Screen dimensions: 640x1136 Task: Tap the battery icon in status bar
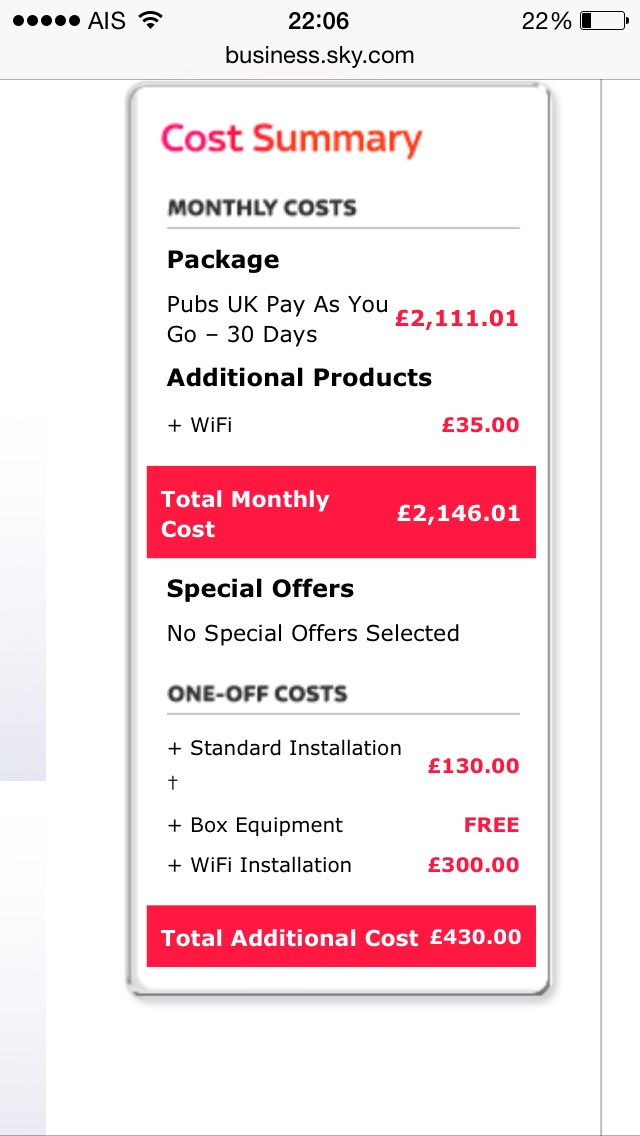click(x=604, y=21)
